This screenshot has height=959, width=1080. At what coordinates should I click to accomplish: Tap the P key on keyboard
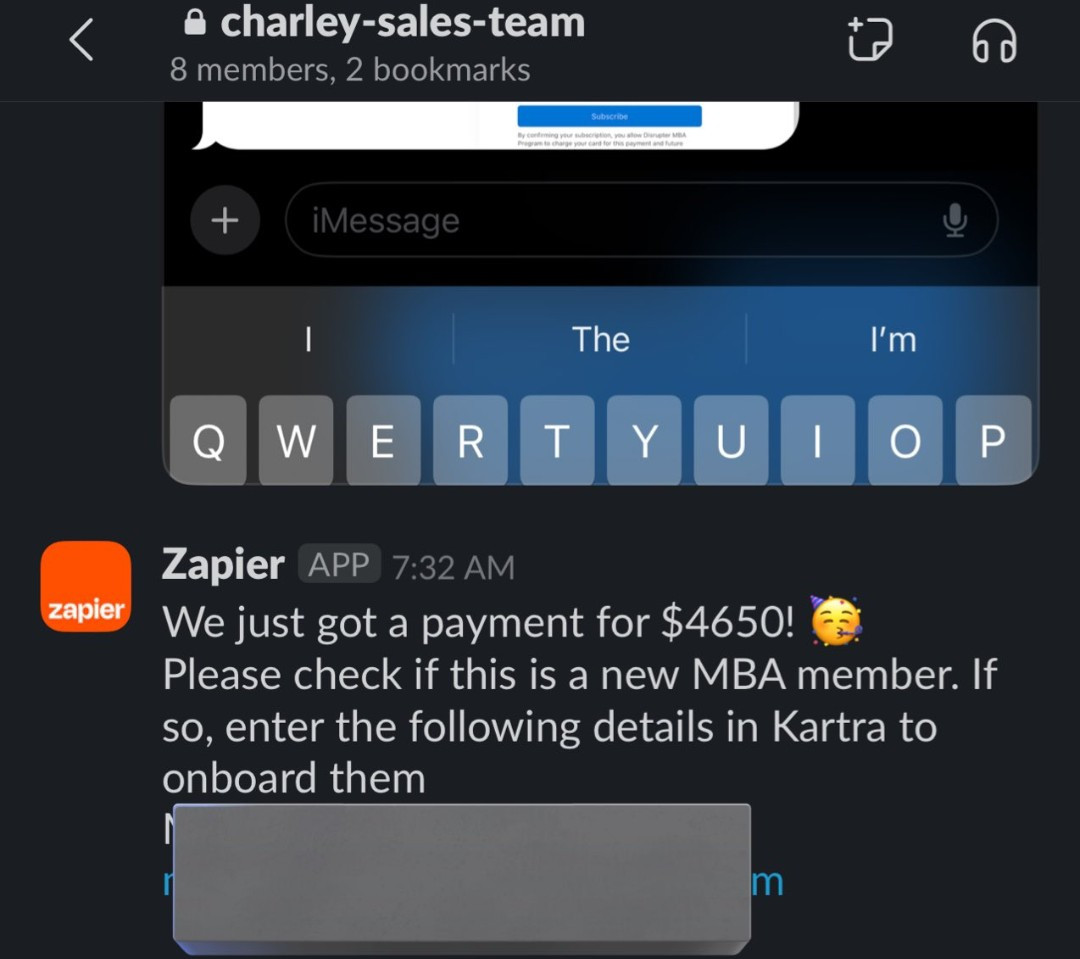[993, 440]
